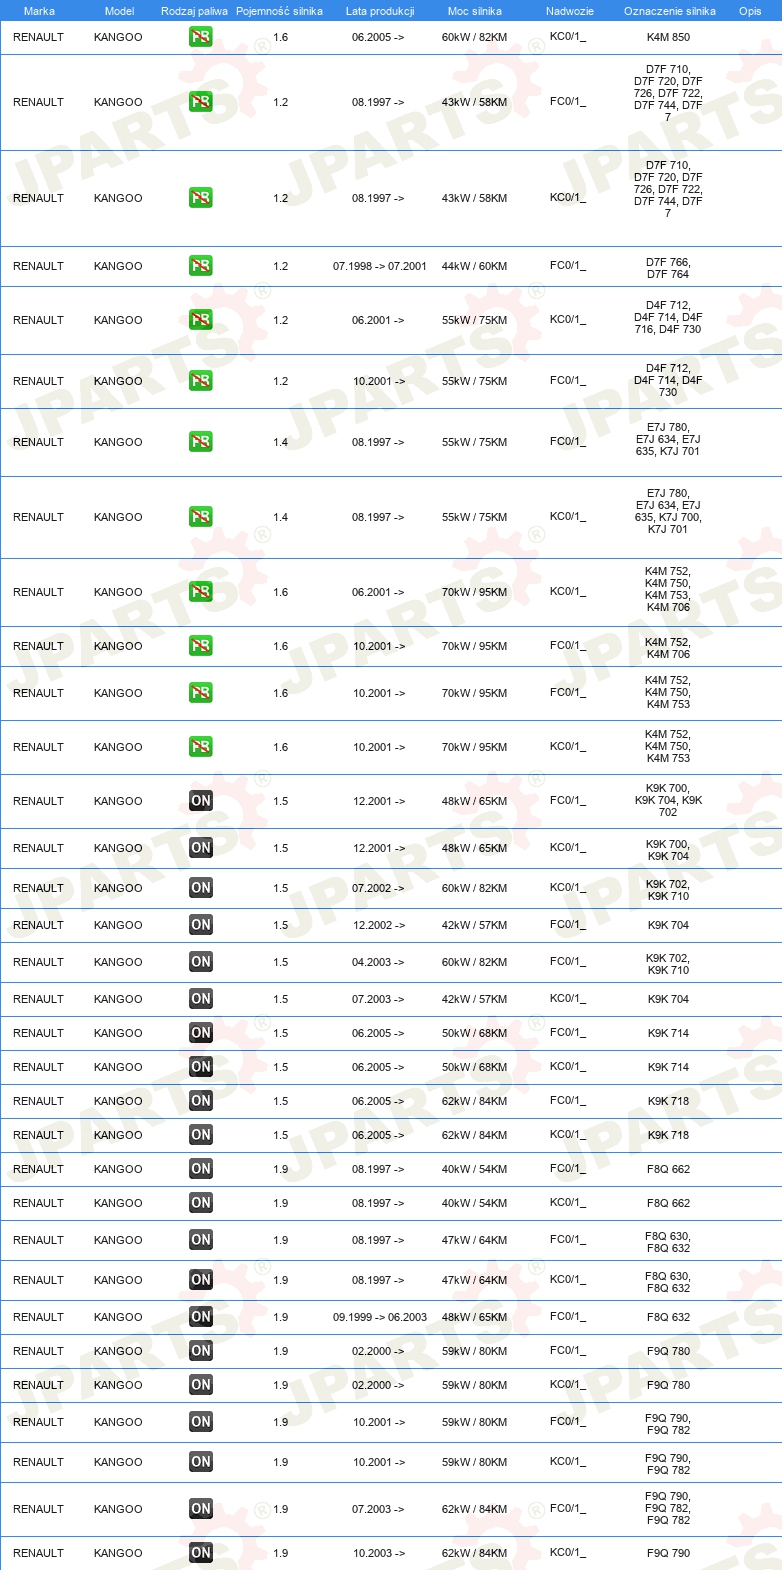This screenshot has width=782, height=1570.
Task: Click diesel ON icon in 09.1999 -> 06.2003 row
Action: (201, 1317)
